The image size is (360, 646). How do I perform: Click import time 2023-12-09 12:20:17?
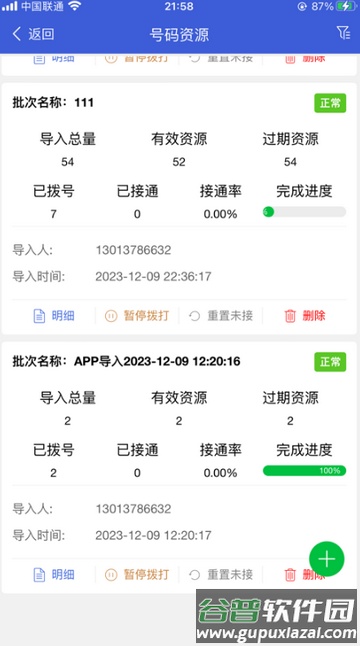click(153, 535)
